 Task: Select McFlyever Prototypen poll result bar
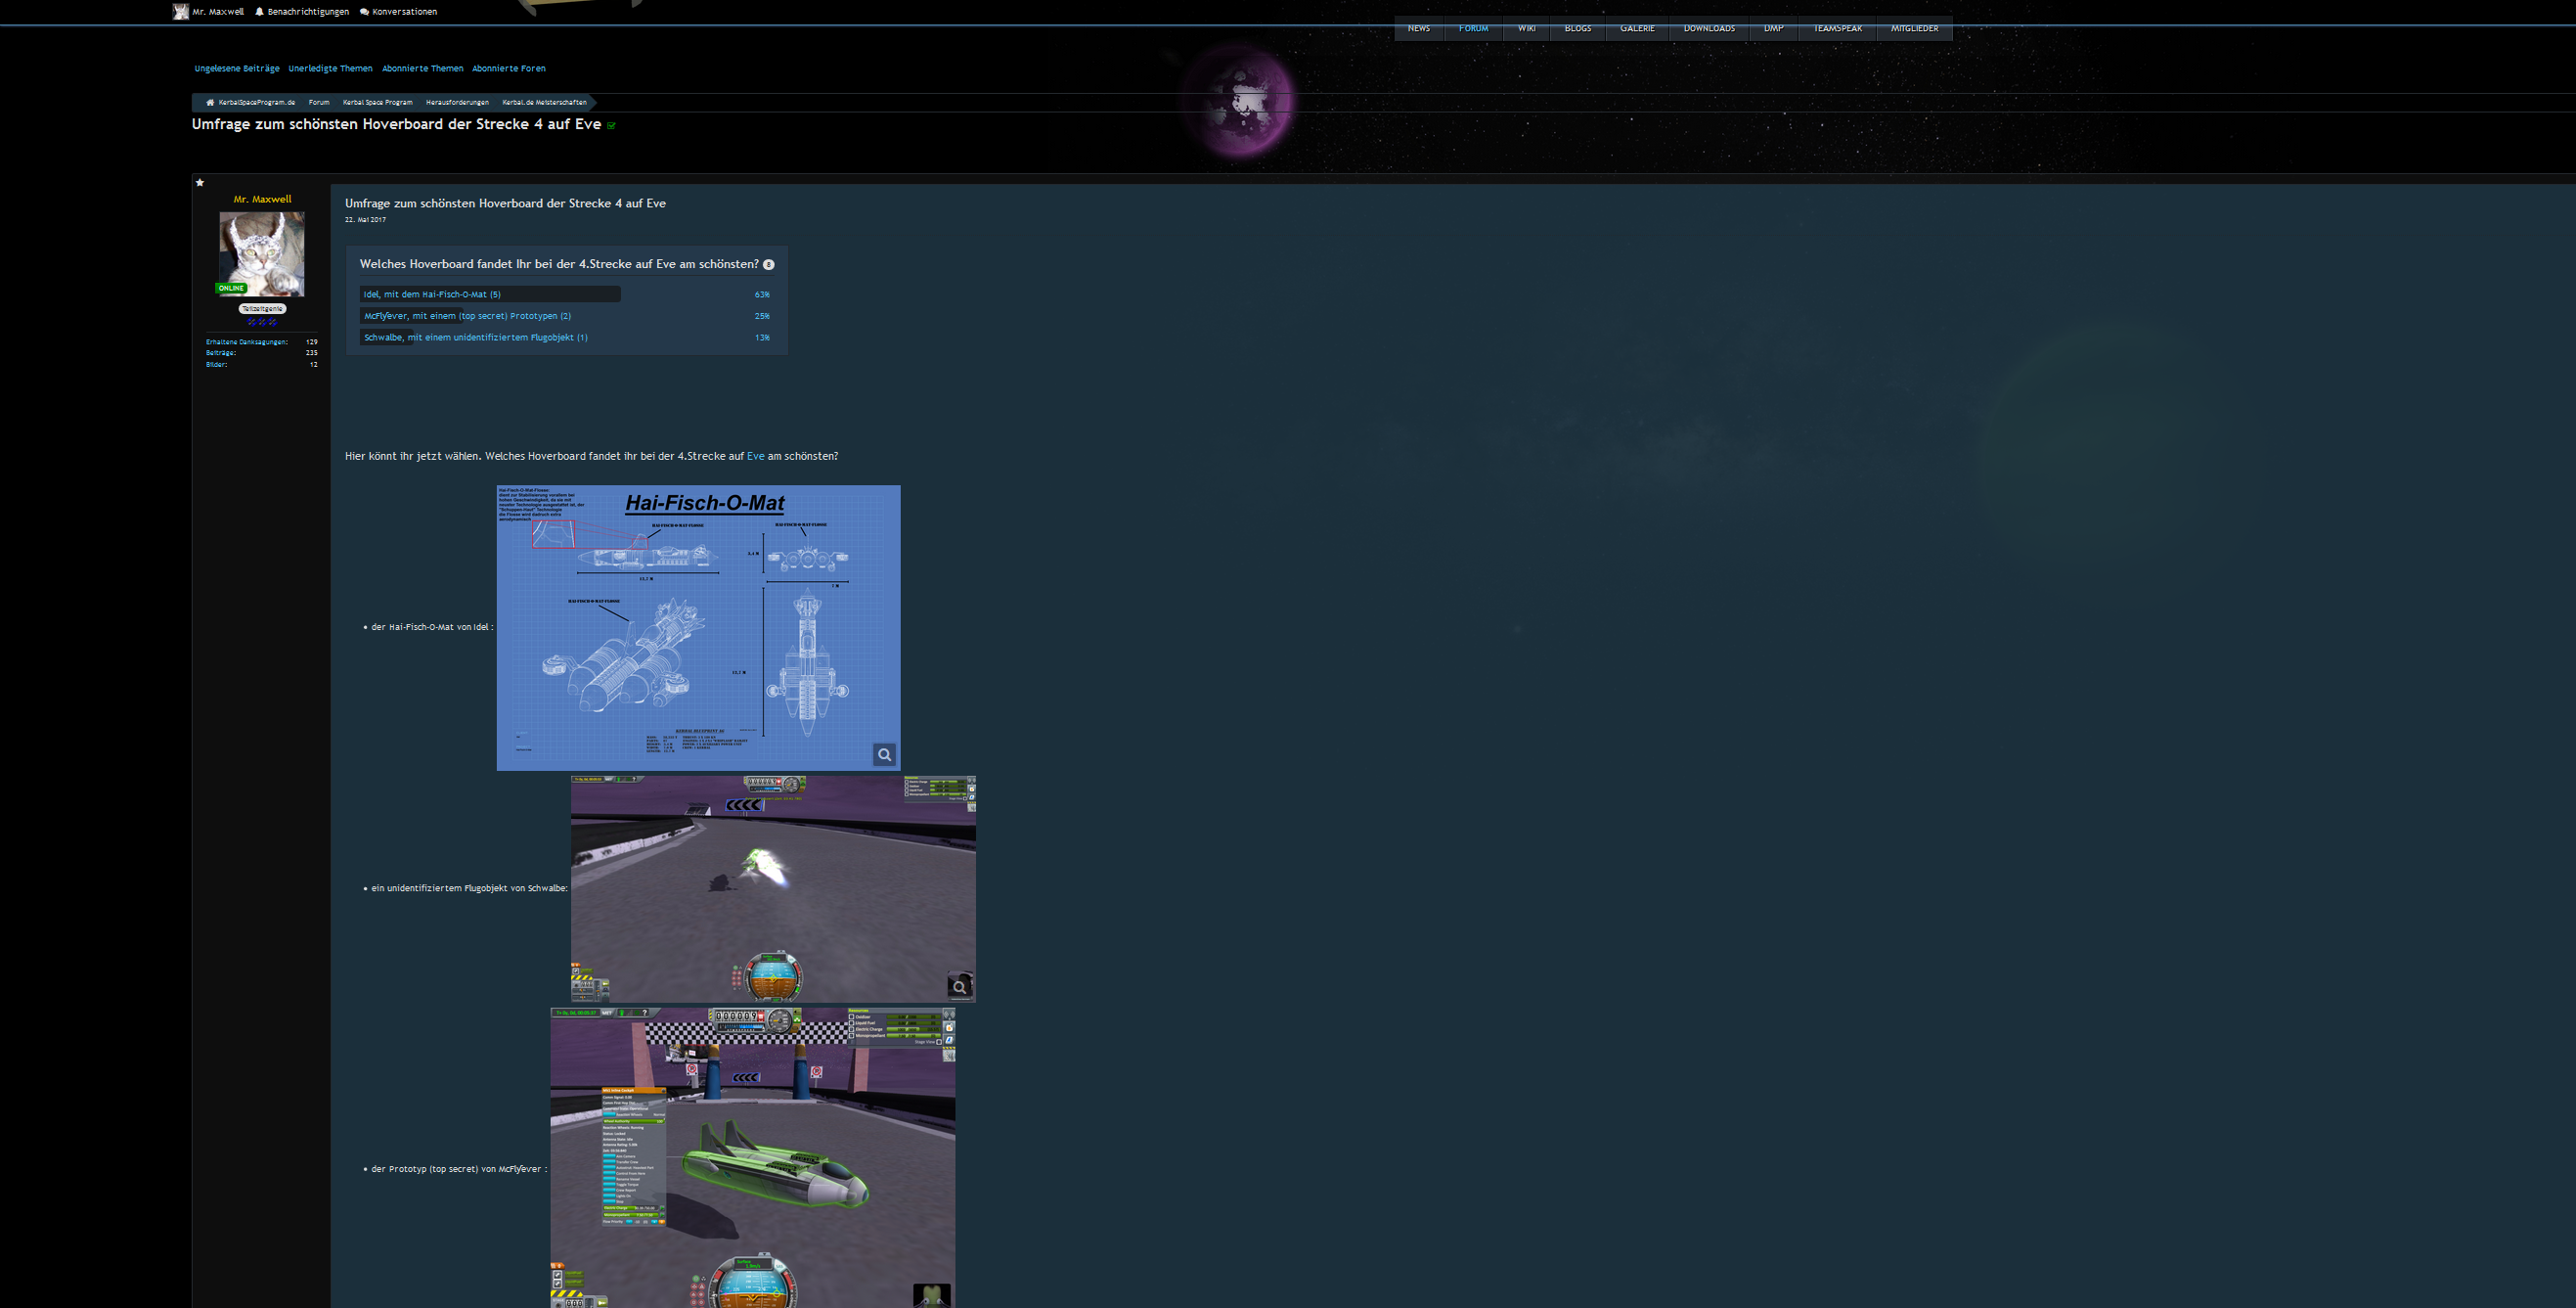click(467, 316)
